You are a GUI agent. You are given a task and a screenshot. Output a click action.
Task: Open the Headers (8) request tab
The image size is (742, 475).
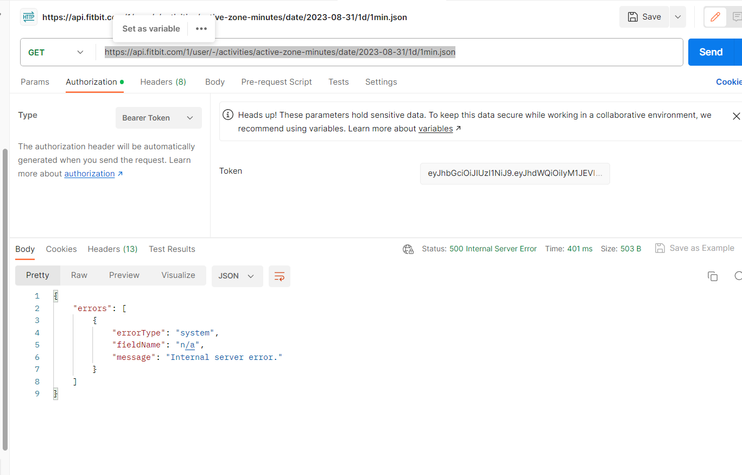(163, 82)
